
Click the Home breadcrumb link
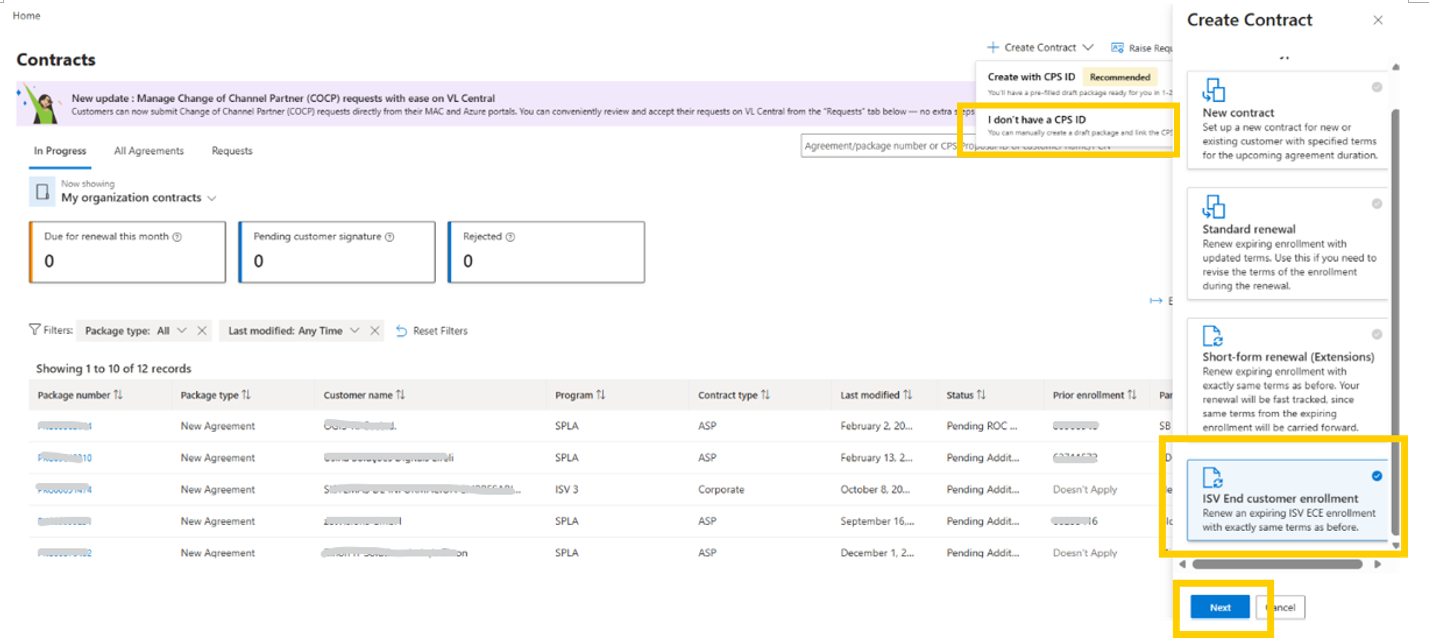(27, 16)
